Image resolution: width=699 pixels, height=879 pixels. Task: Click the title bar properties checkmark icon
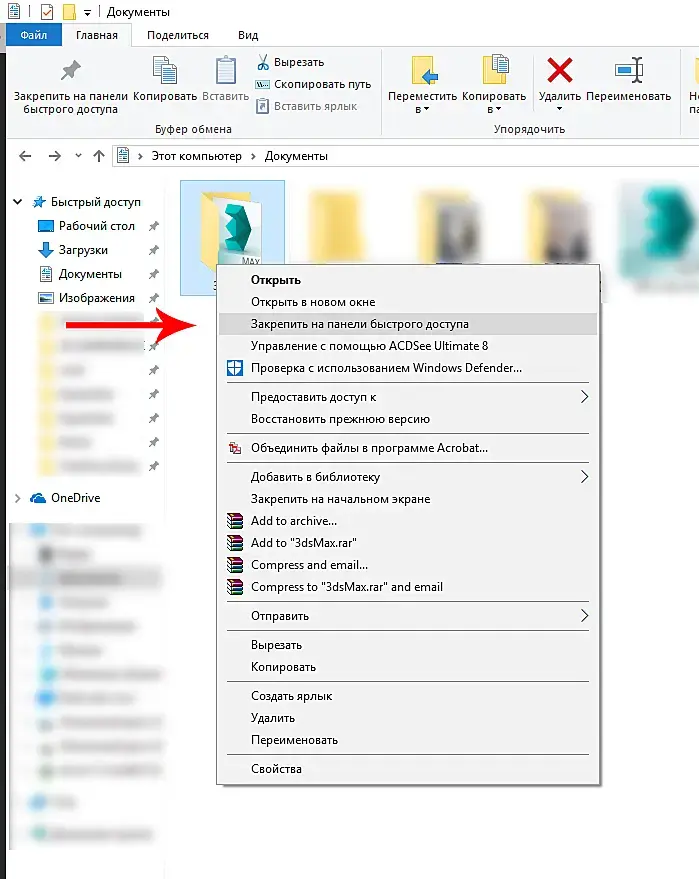point(47,12)
